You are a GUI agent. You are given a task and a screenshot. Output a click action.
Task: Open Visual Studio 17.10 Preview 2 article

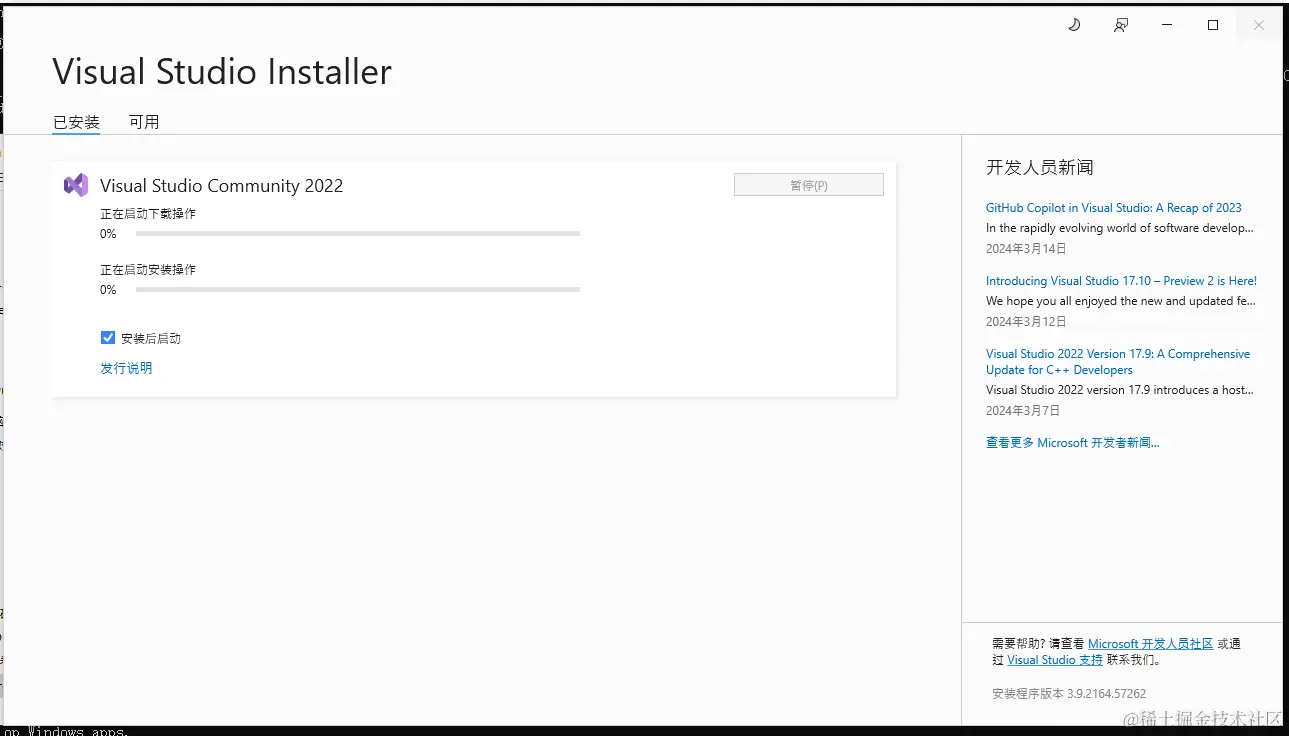point(1121,281)
